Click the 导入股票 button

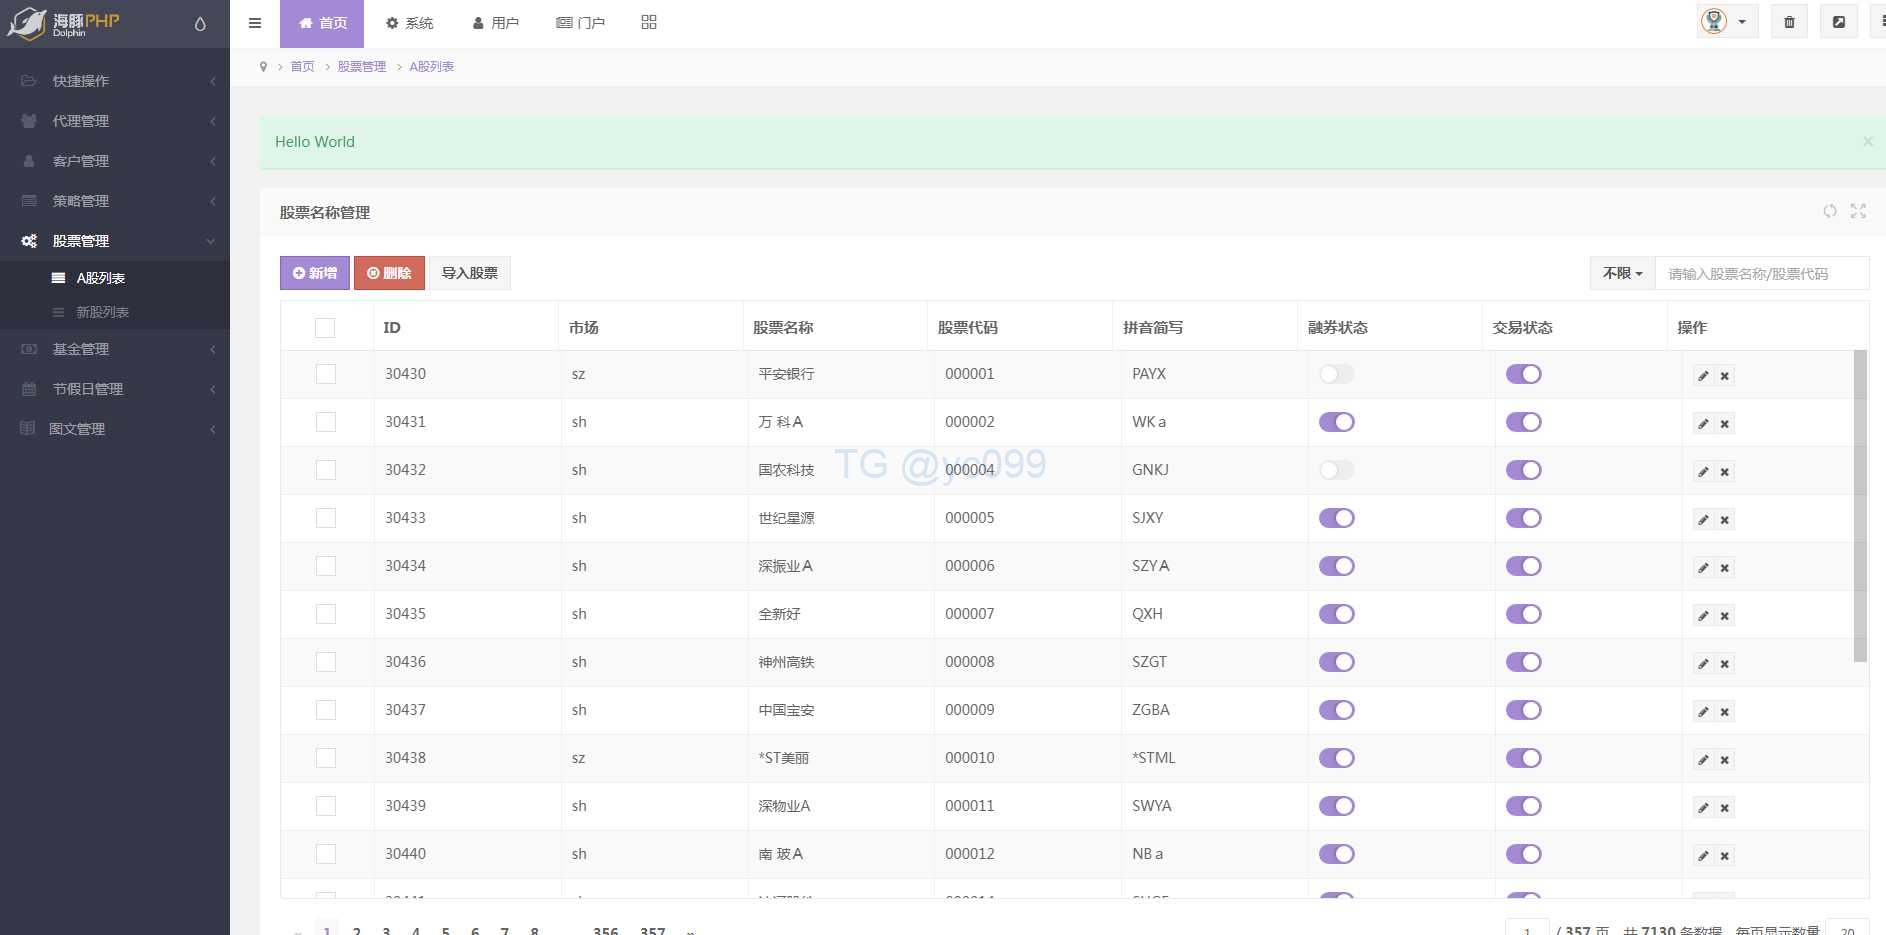coord(469,273)
